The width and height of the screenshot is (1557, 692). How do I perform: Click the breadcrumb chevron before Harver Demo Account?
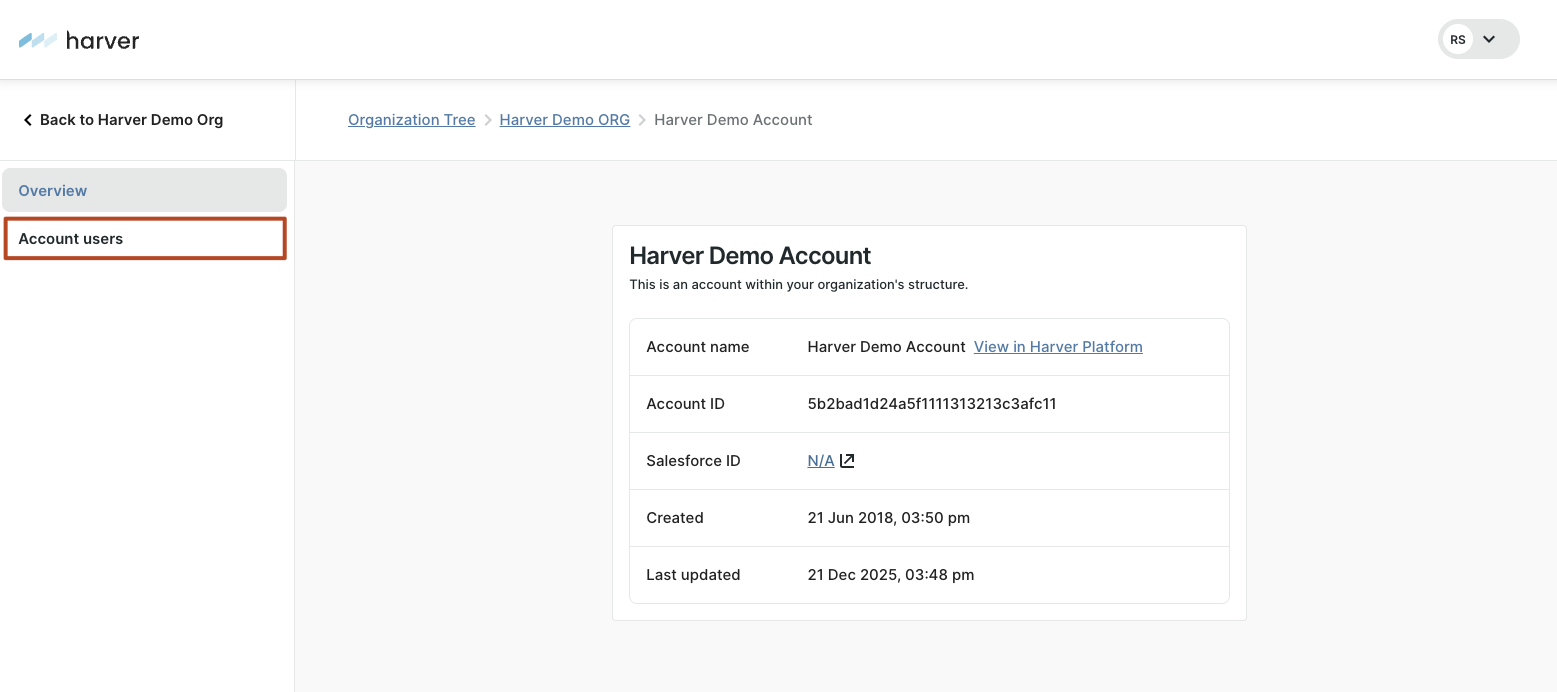[642, 120]
